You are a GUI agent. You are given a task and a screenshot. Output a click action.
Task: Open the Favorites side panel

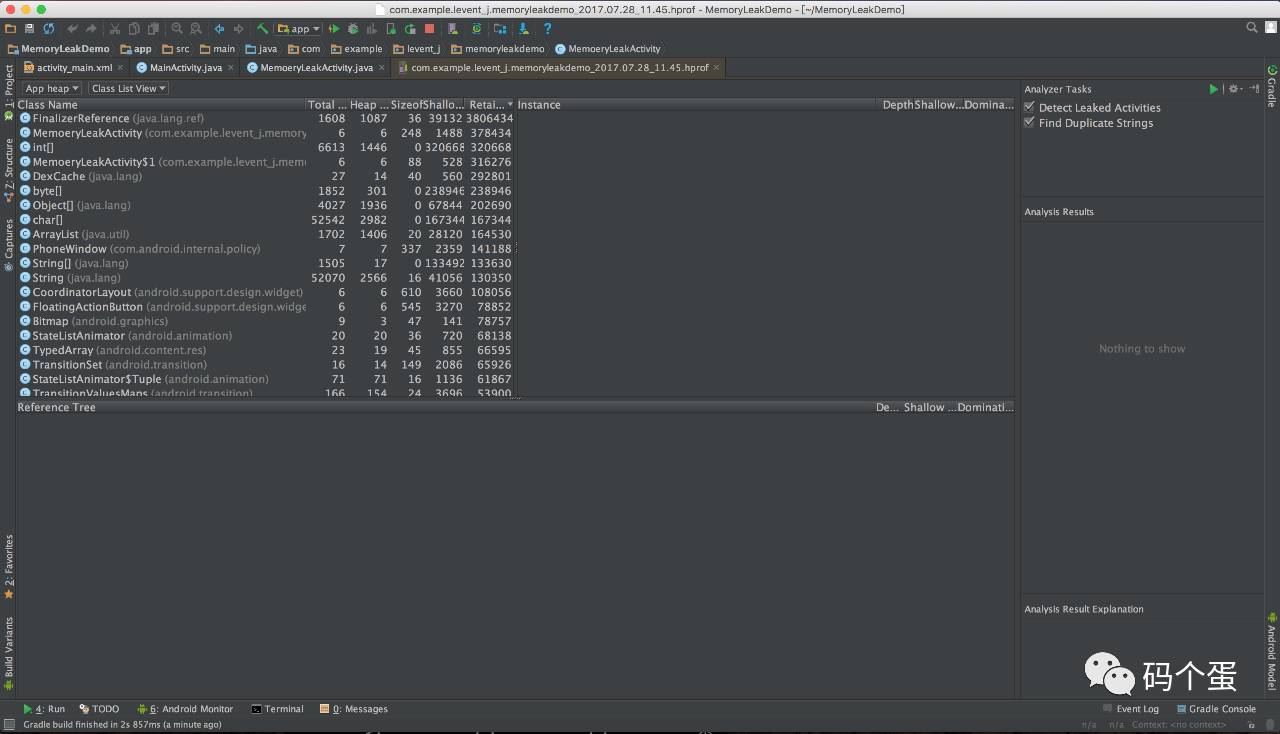click(8, 566)
